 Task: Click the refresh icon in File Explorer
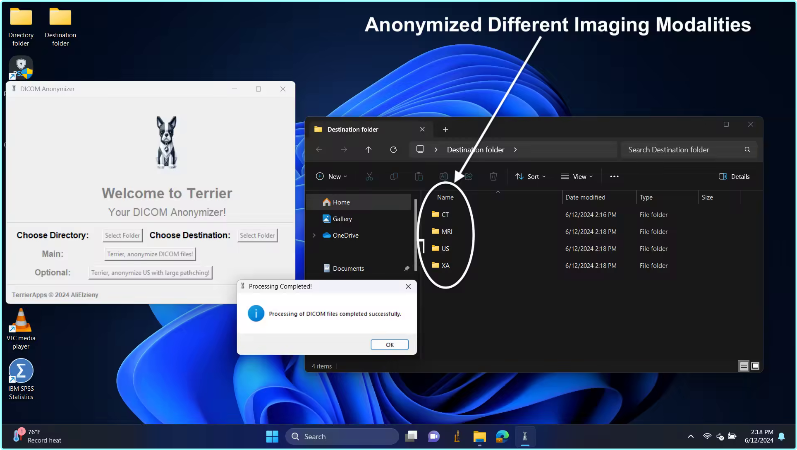point(393,150)
